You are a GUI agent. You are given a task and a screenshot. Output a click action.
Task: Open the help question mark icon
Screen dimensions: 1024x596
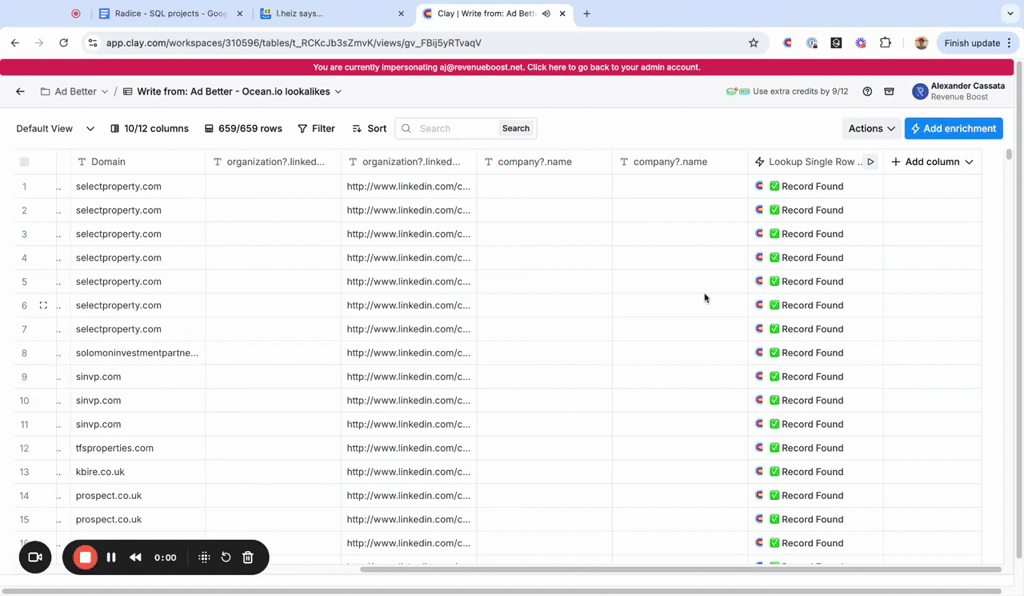[867, 91]
